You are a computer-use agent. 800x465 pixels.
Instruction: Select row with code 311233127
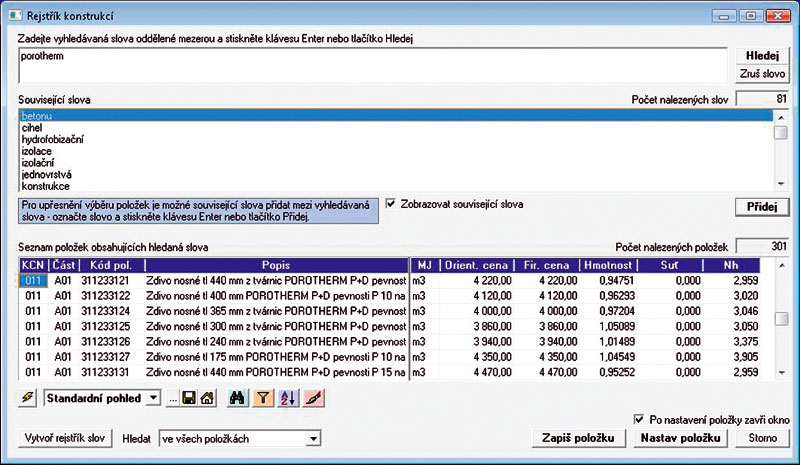[x=389, y=357]
